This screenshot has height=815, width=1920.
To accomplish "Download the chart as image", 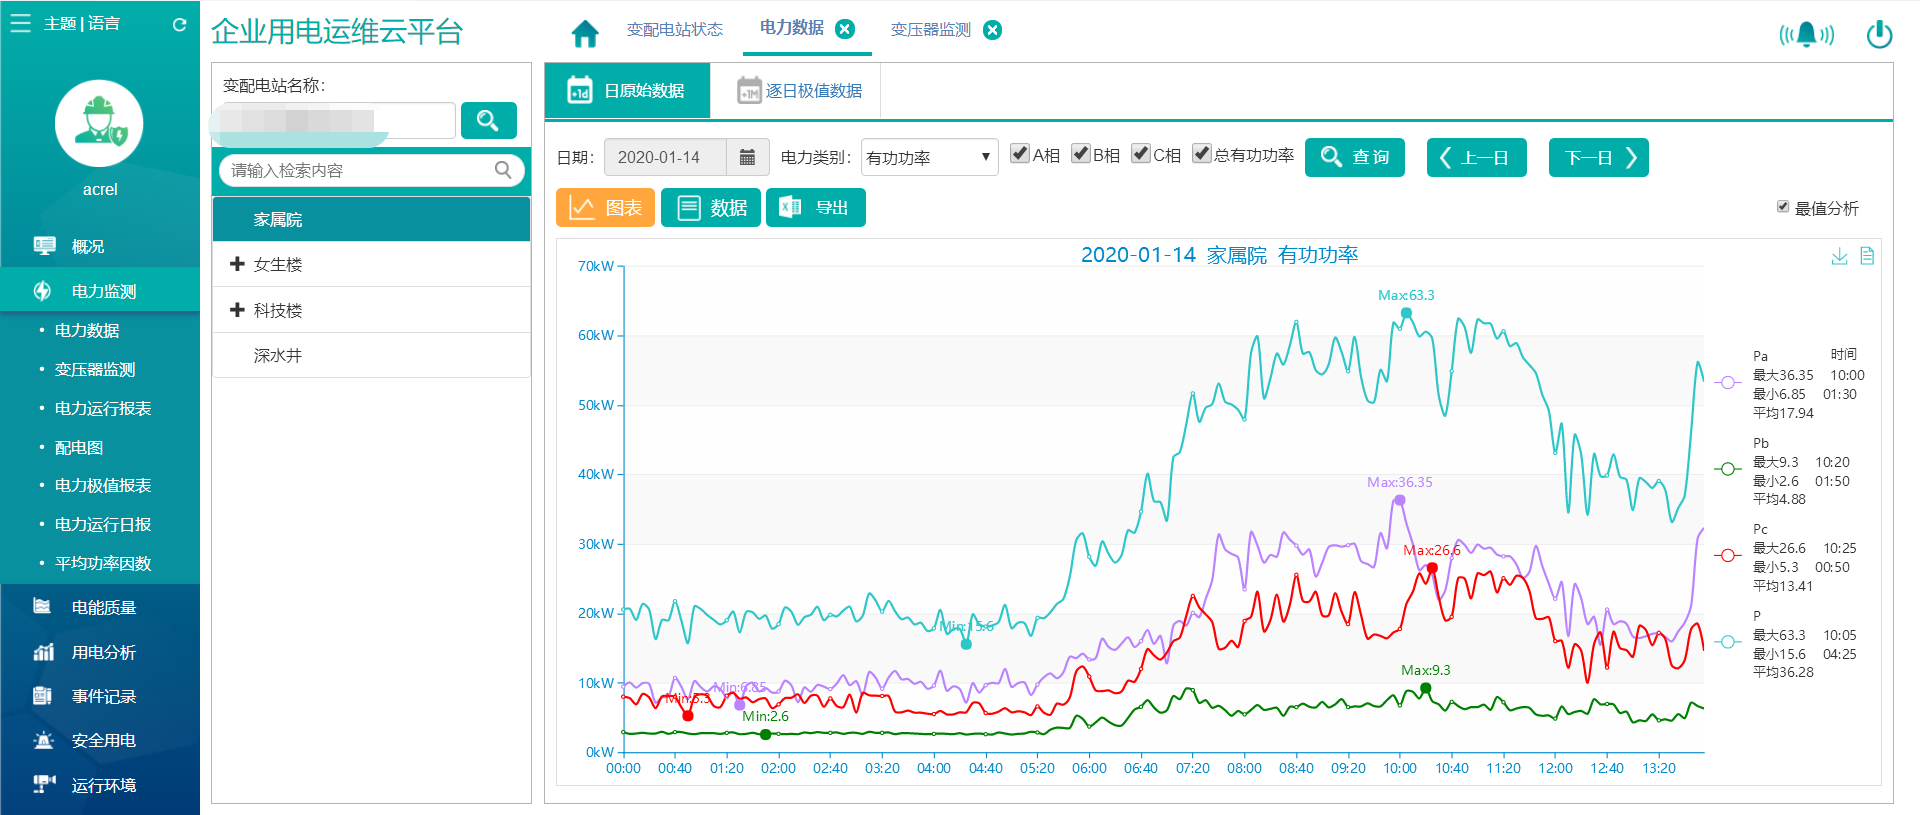I will pyautogui.click(x=1839, y=256).
